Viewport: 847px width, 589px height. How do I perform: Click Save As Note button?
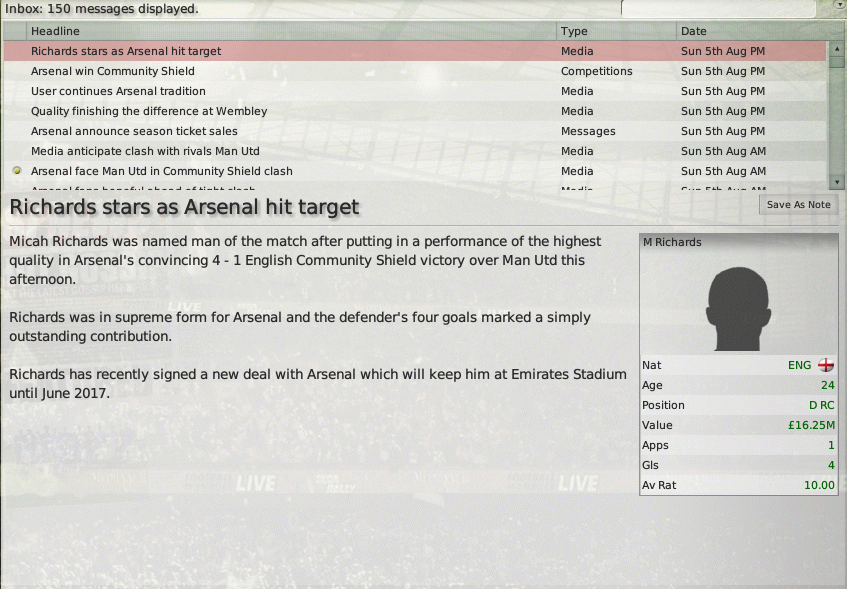click(x=798, y=205)
